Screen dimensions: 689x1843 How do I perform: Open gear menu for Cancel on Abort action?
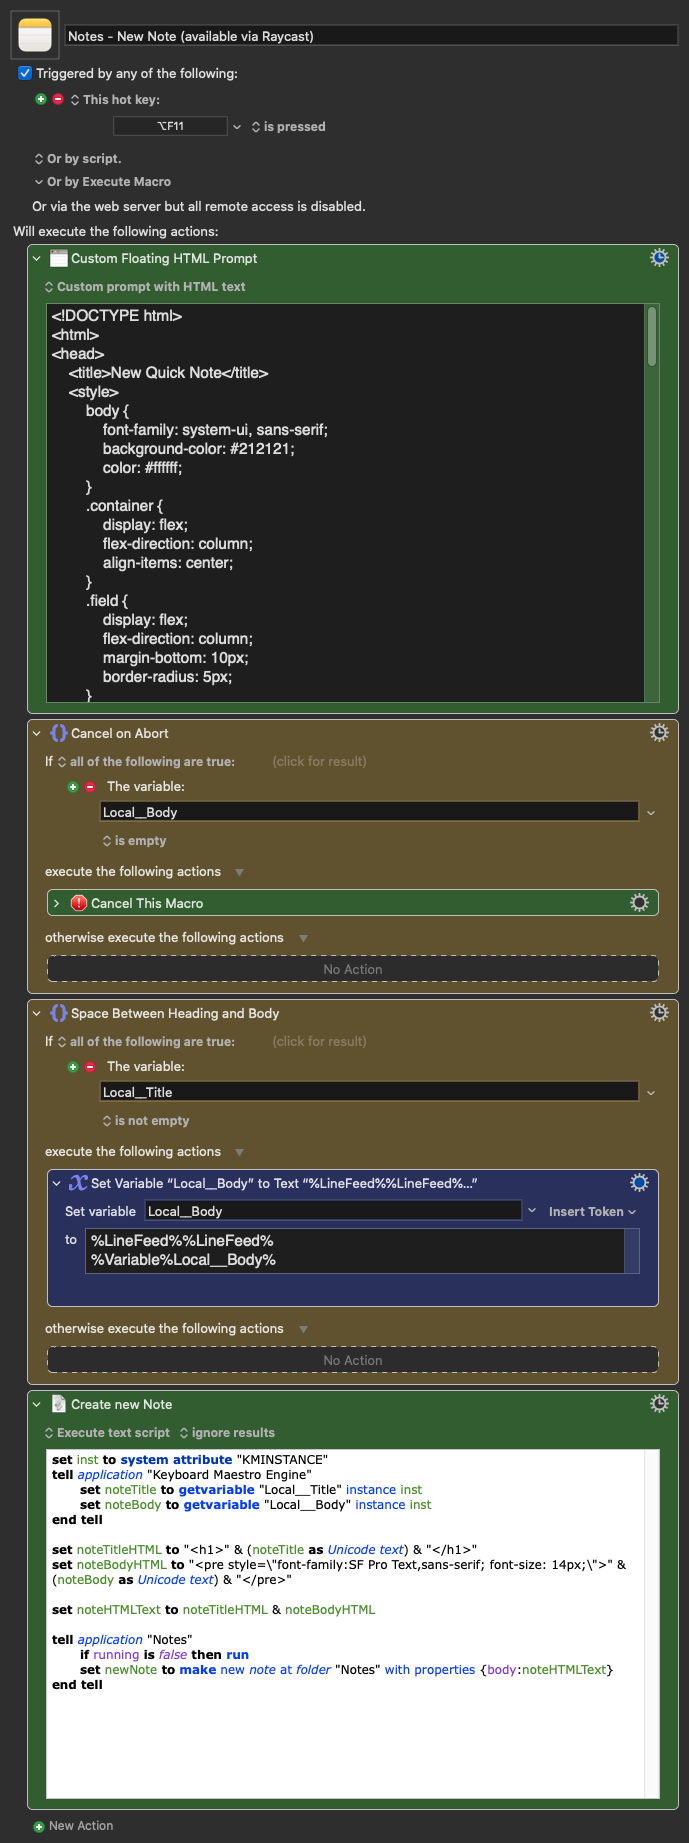click(659, 733)
